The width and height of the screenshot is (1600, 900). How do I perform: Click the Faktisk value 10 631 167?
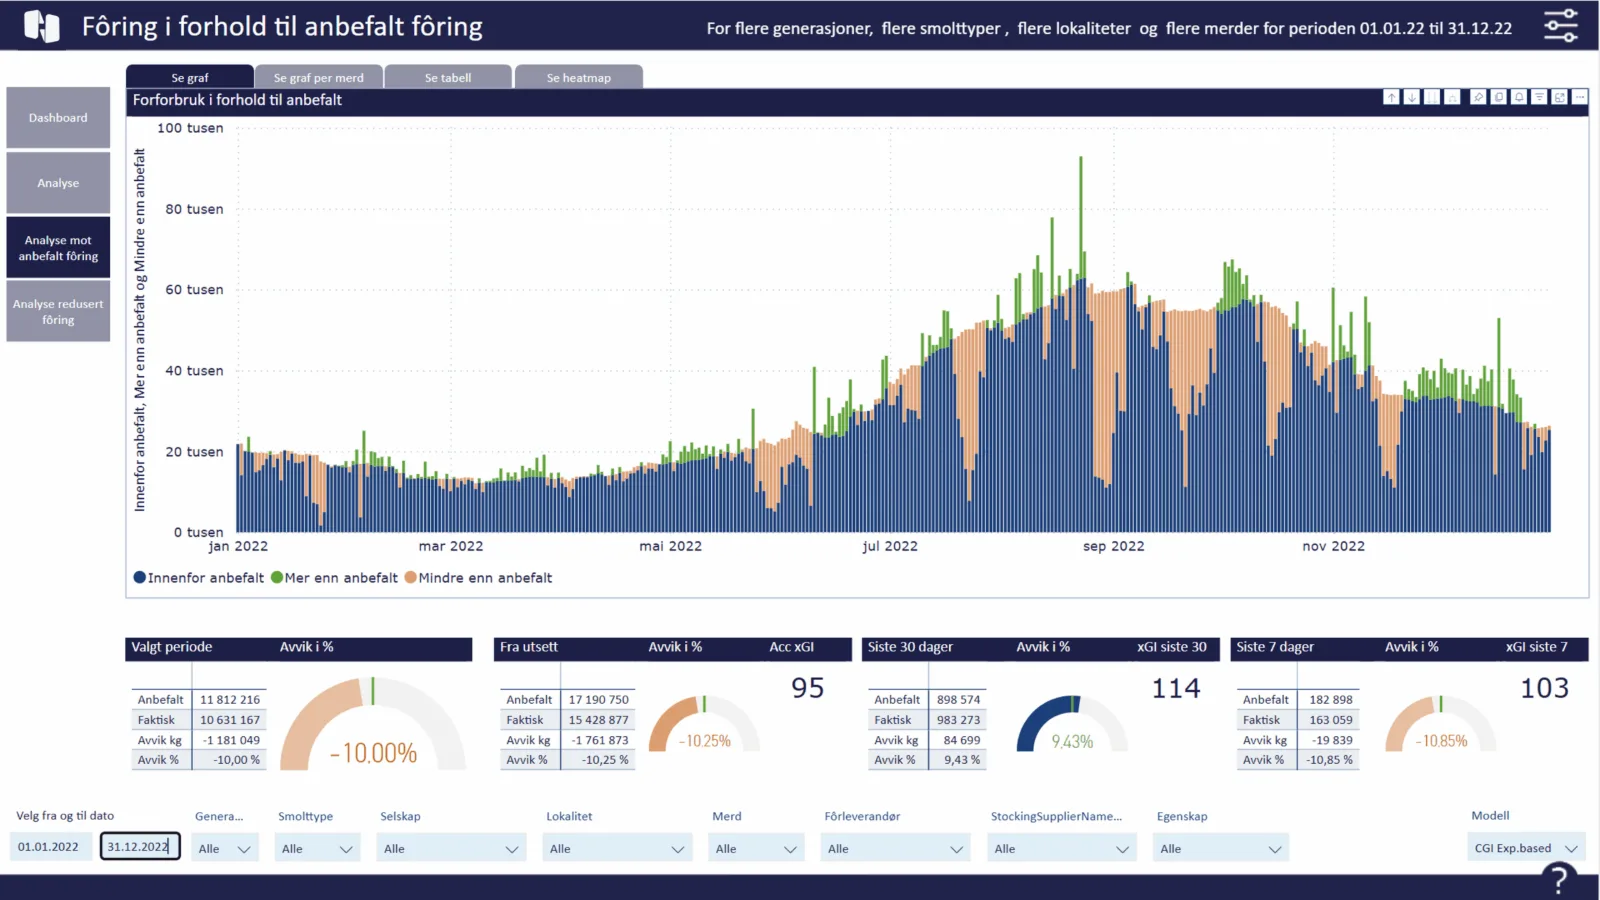(230, 720)
